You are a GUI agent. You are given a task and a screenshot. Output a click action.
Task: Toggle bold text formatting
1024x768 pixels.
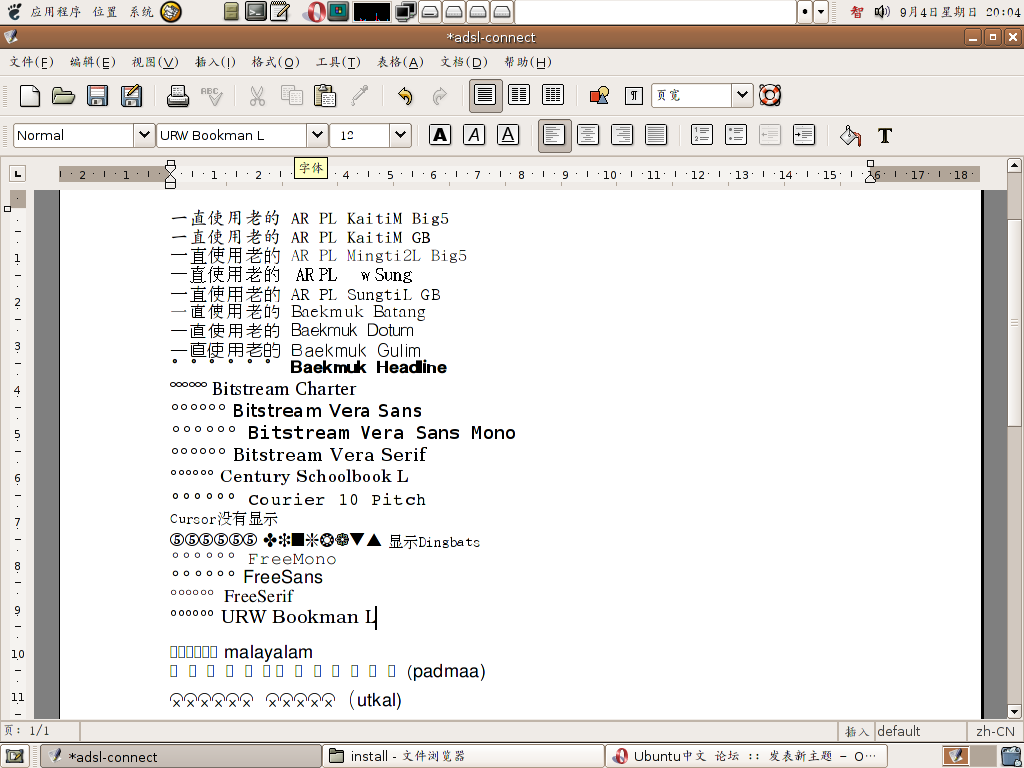(440, 135)
